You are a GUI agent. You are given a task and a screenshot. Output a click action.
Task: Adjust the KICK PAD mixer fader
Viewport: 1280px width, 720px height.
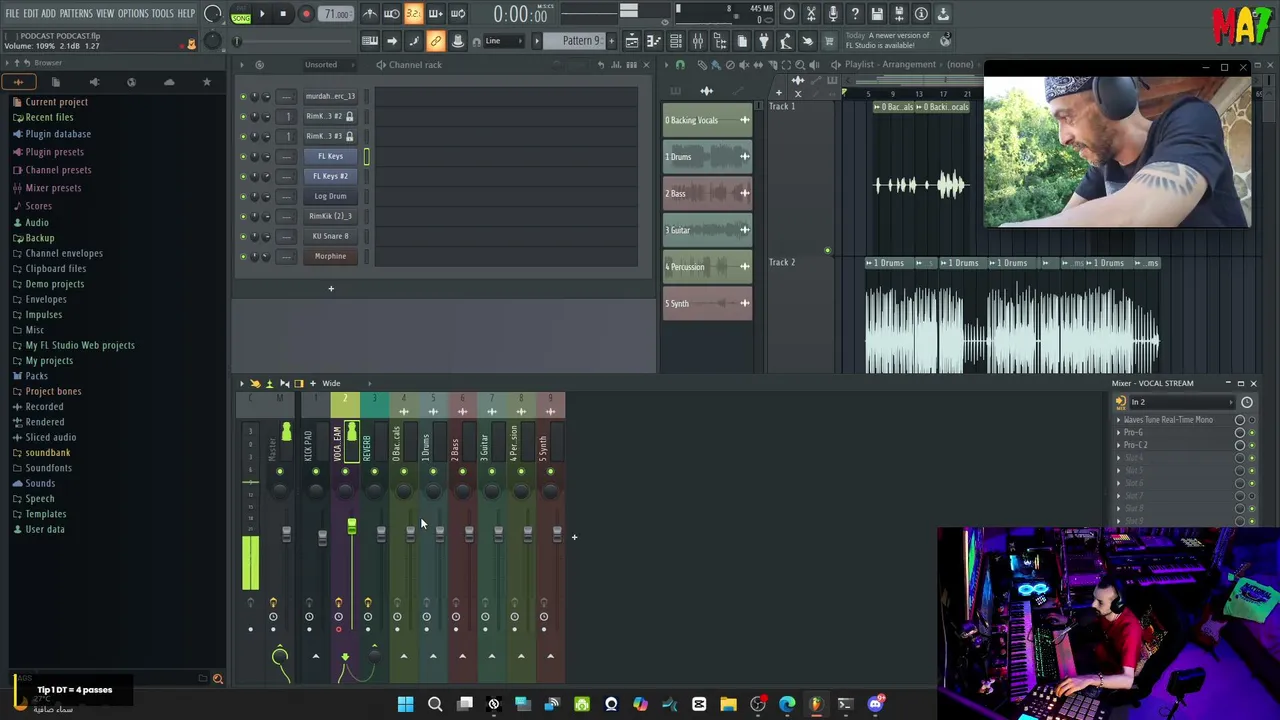point(322,537)
